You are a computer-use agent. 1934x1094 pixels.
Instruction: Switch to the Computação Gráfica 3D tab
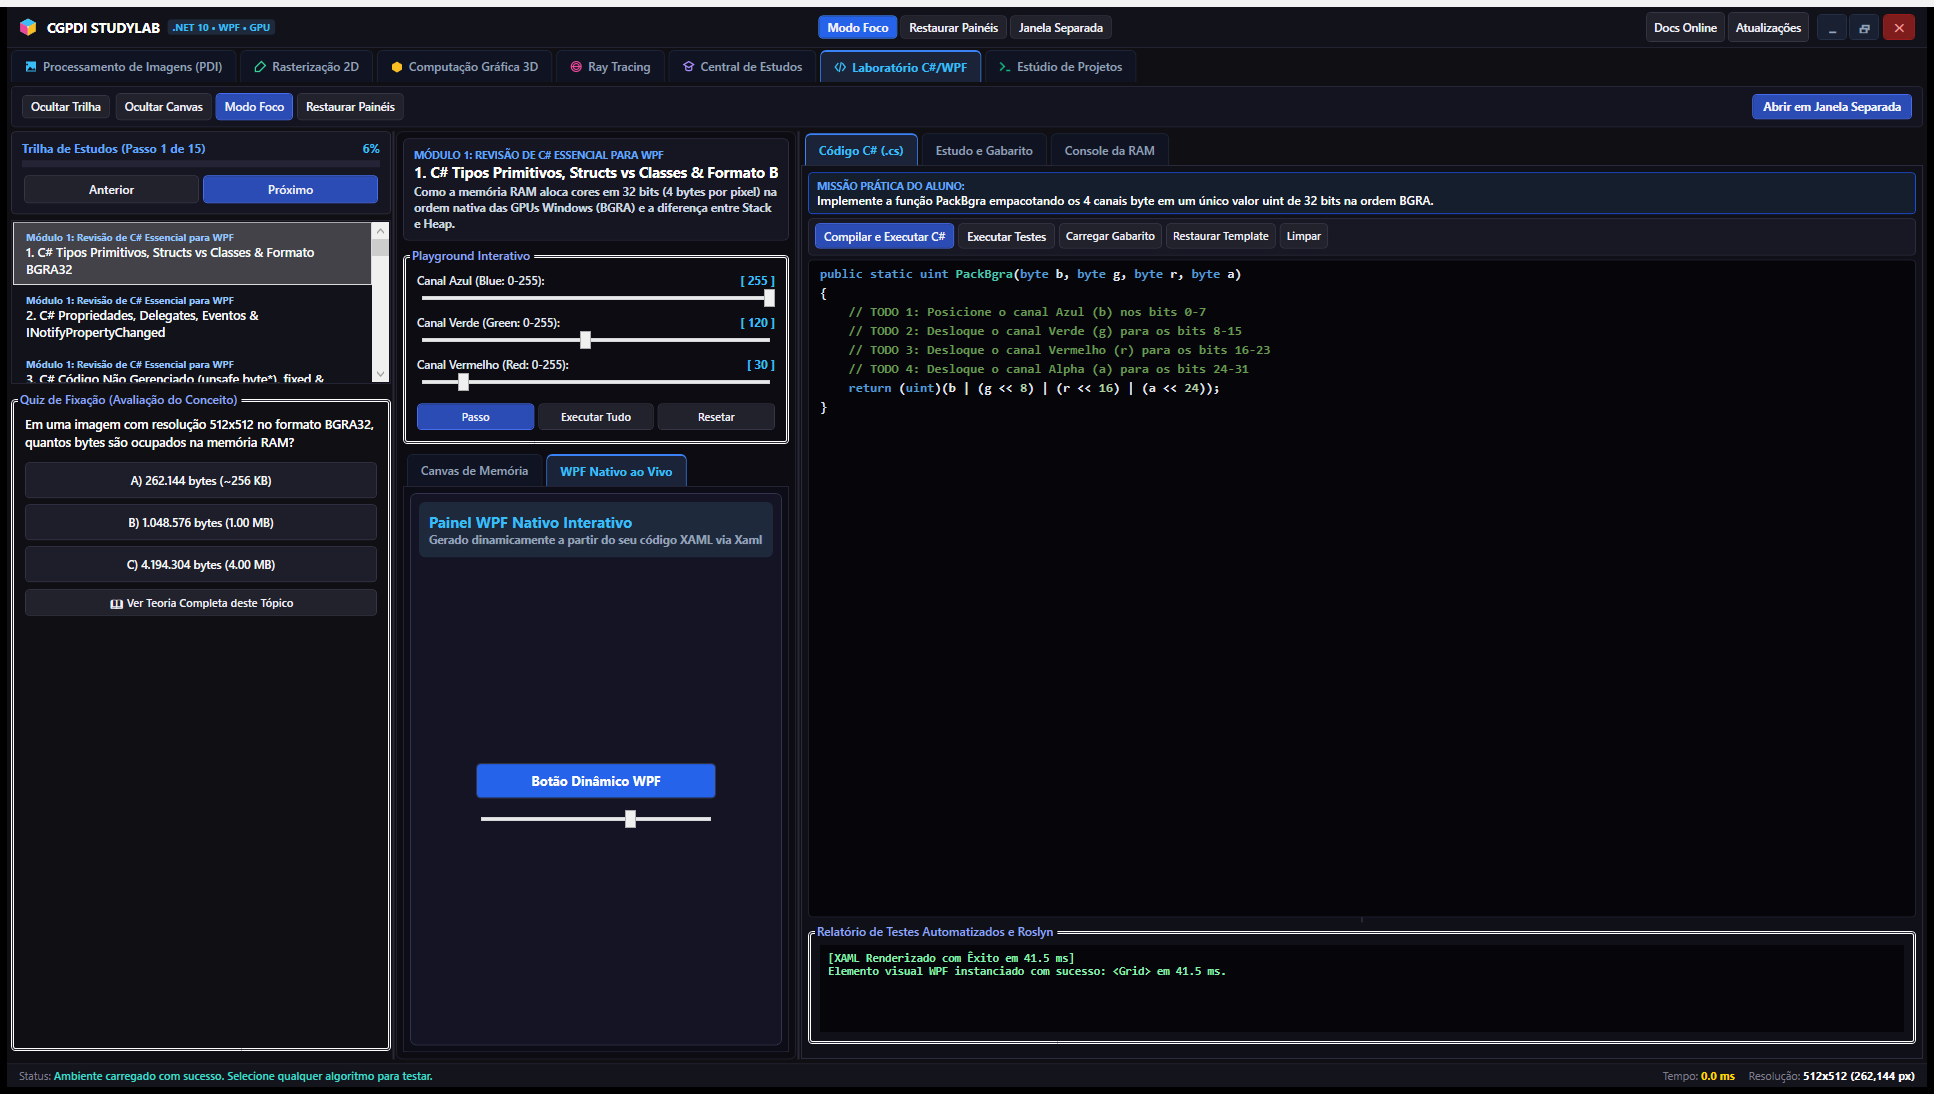pyautogui.click(x=465, y=67)
